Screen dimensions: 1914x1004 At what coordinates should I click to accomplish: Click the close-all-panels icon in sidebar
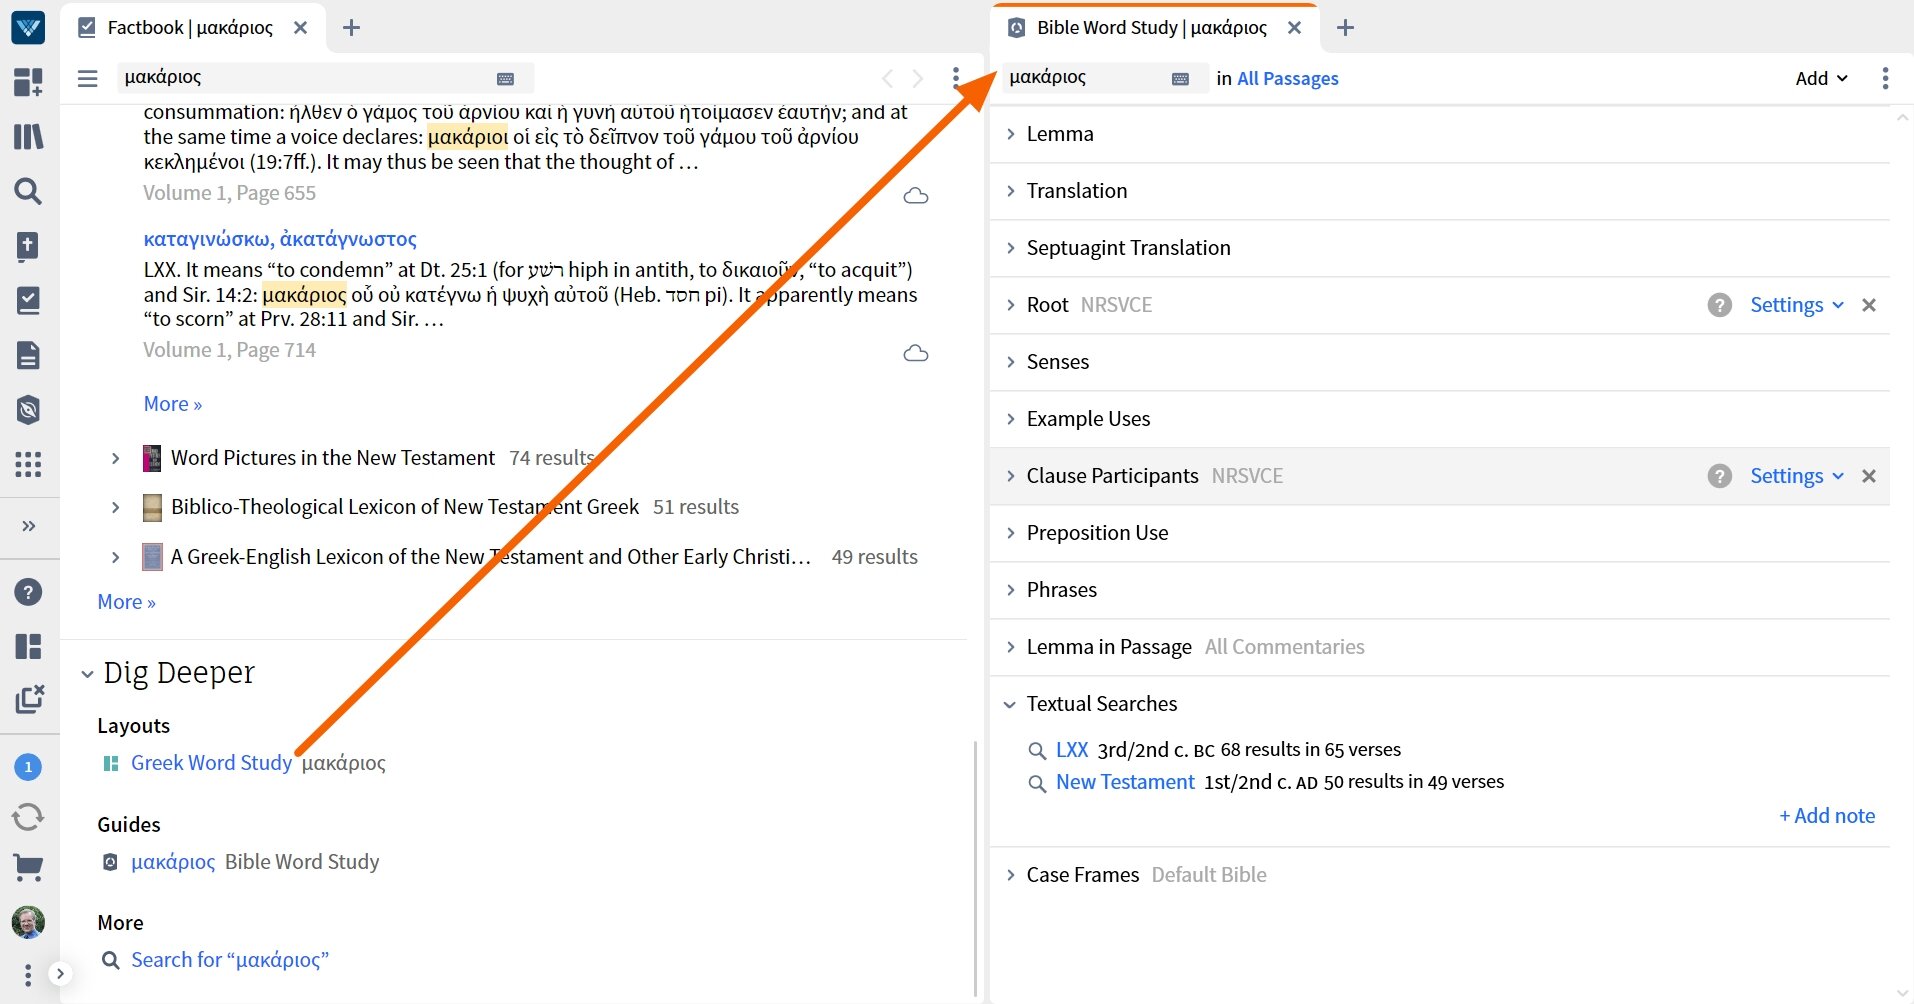(x=29, y=699)
